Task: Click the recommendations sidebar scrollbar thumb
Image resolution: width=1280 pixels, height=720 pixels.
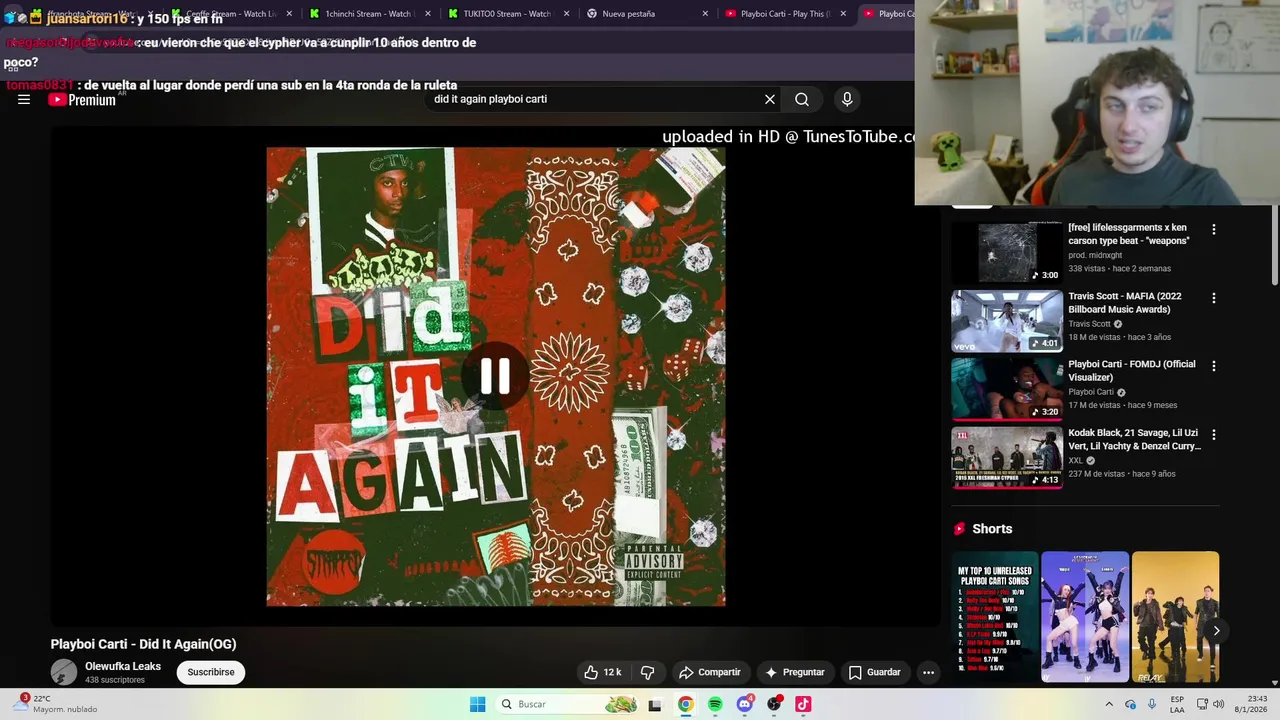Action: click(1274, 245)
